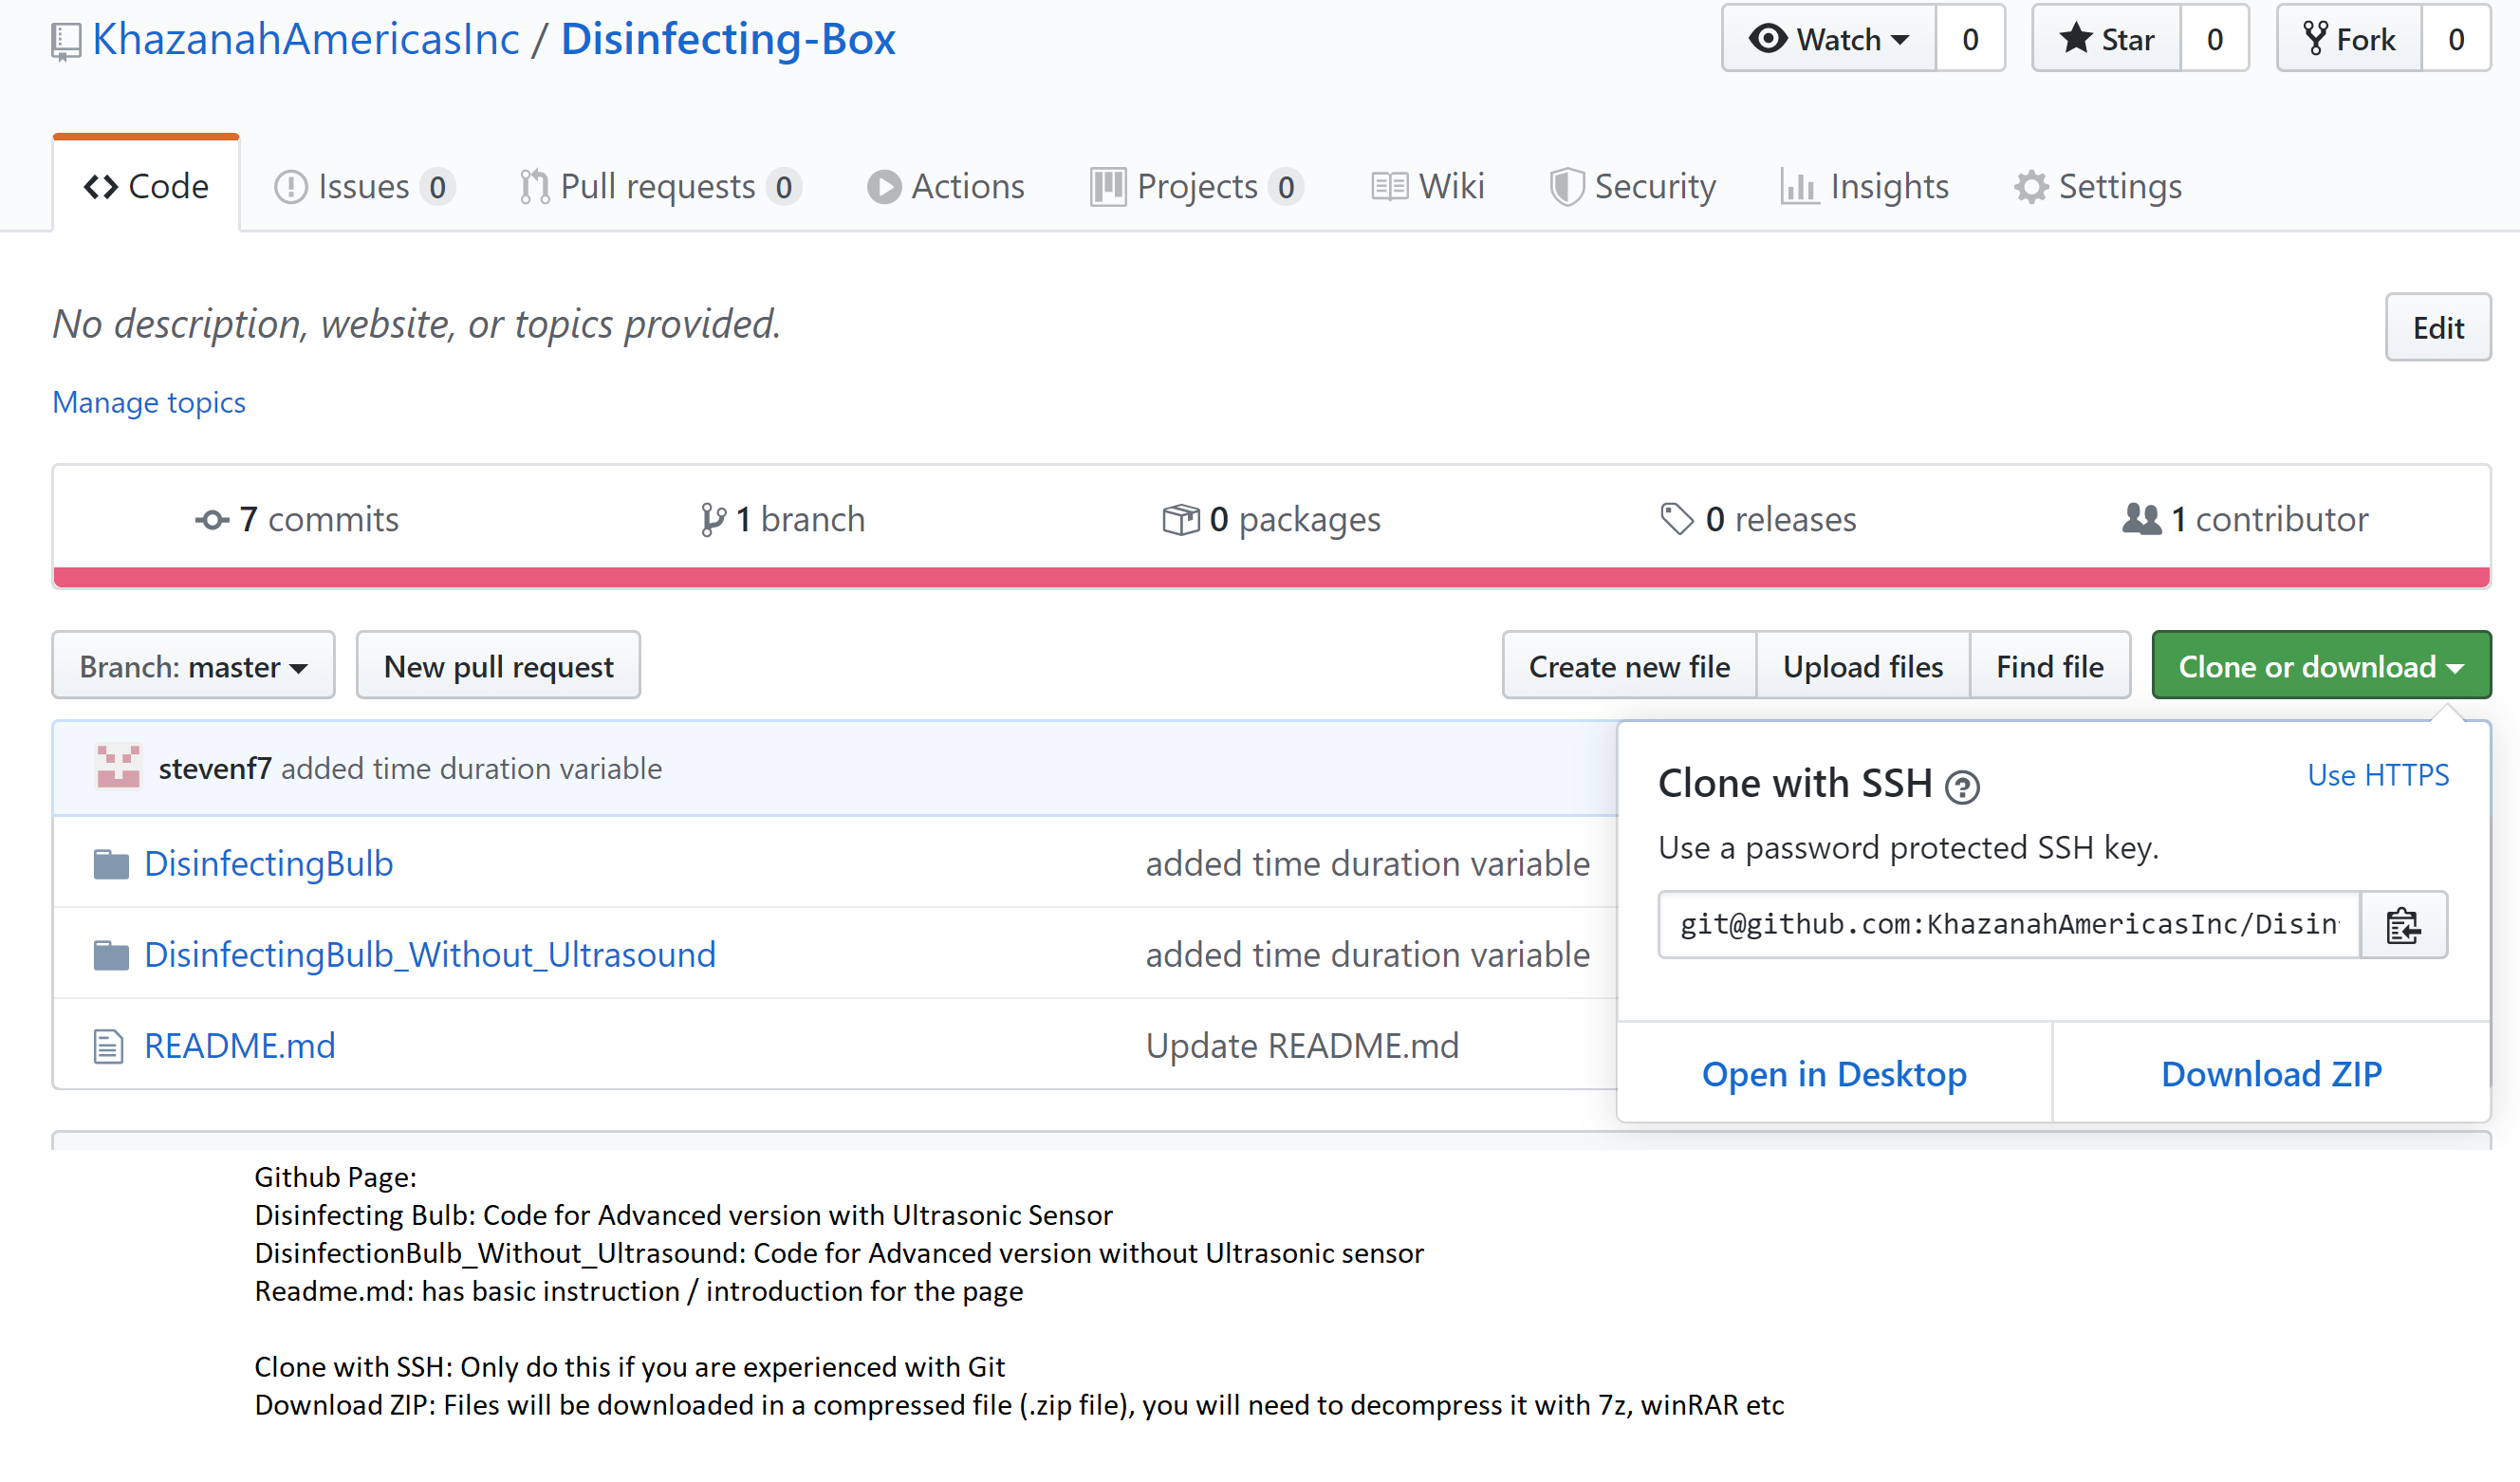
Task: View the 0 packages link
Action: pyautogui.click(x=1271, y=519)
